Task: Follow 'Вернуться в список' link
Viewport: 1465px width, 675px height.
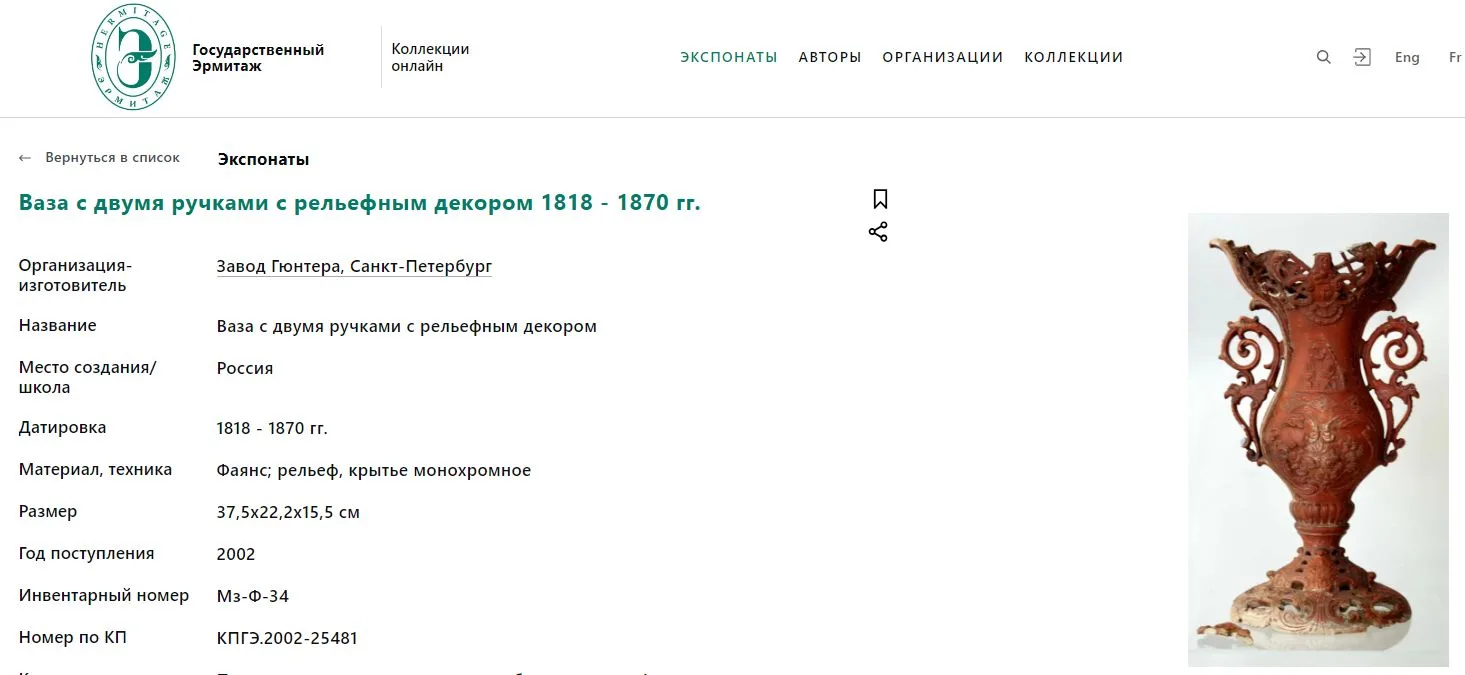Action: (113, 158)
